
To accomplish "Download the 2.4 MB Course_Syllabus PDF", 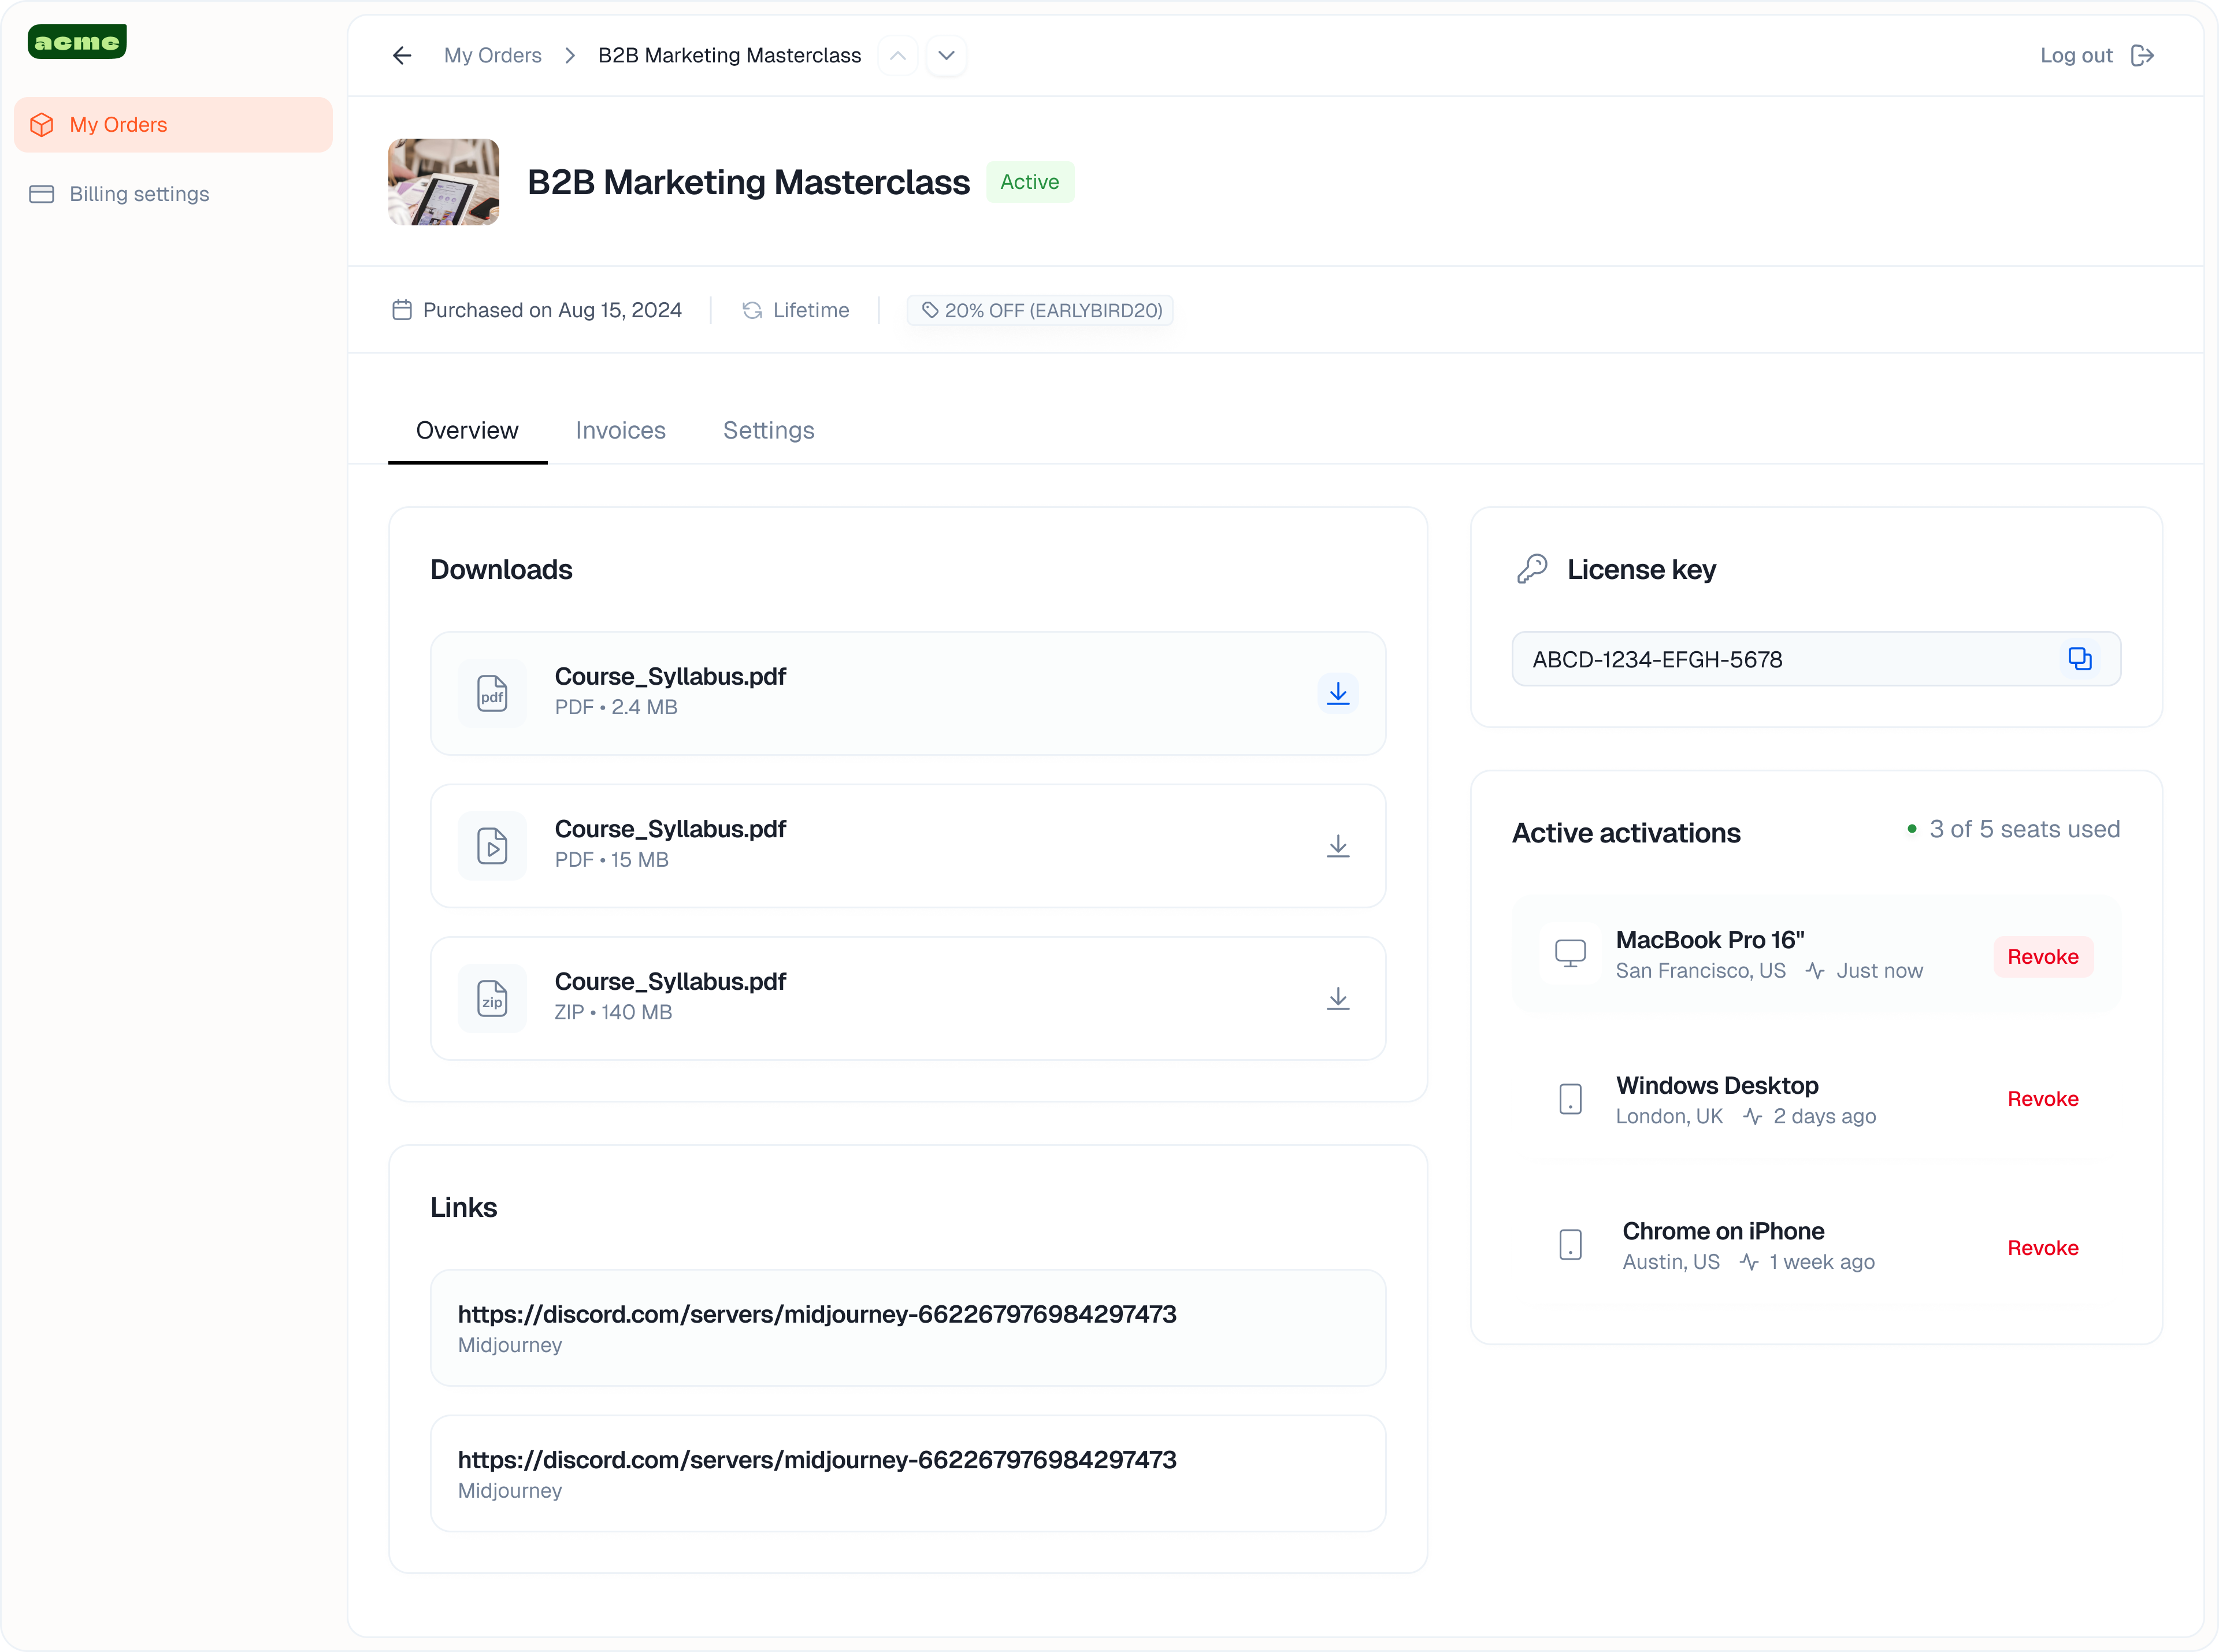I will 1337,693.
